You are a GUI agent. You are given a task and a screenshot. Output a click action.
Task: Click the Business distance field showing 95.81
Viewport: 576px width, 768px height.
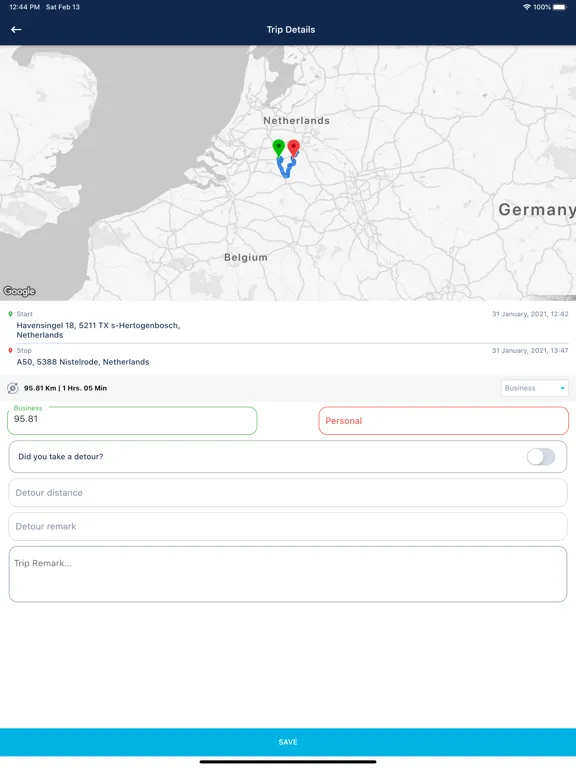(x=132, y=420)
